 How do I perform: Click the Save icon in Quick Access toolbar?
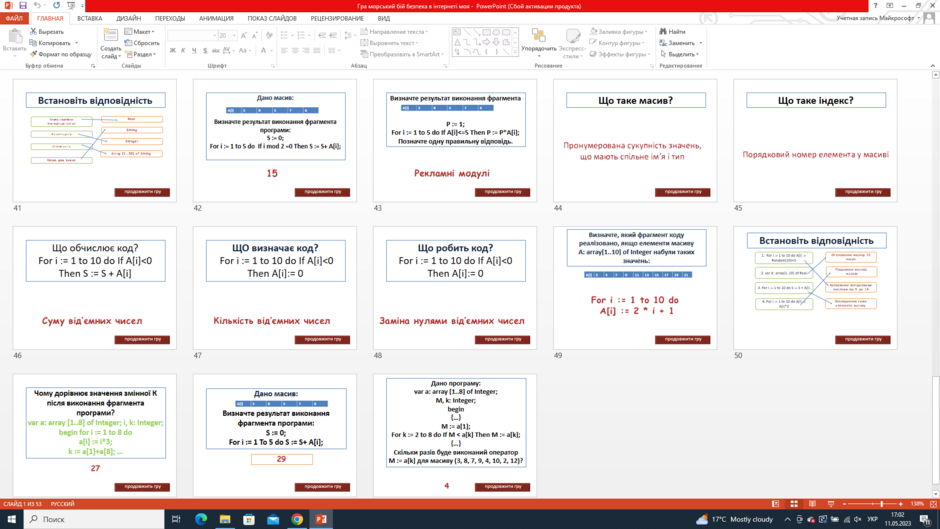(x=23, y=5)
